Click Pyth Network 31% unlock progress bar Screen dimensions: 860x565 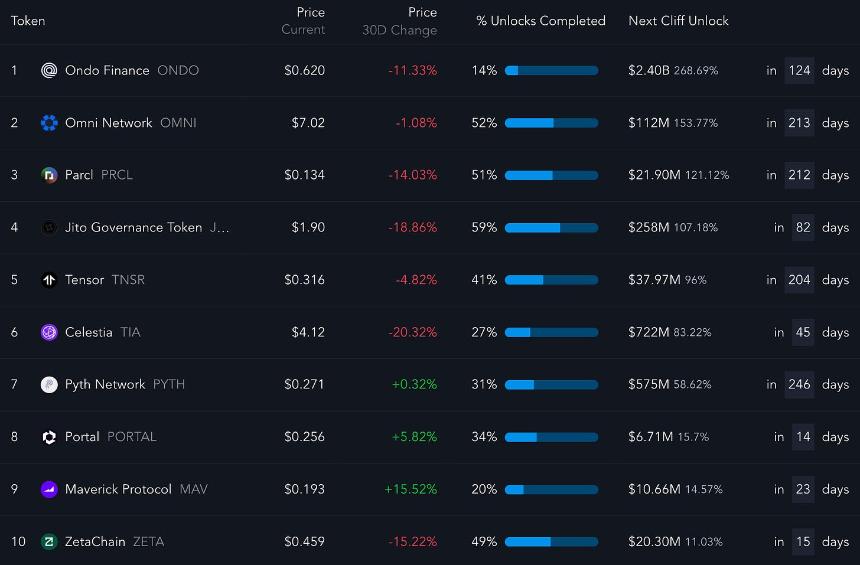pyautogui.click(x=551, y=385)
